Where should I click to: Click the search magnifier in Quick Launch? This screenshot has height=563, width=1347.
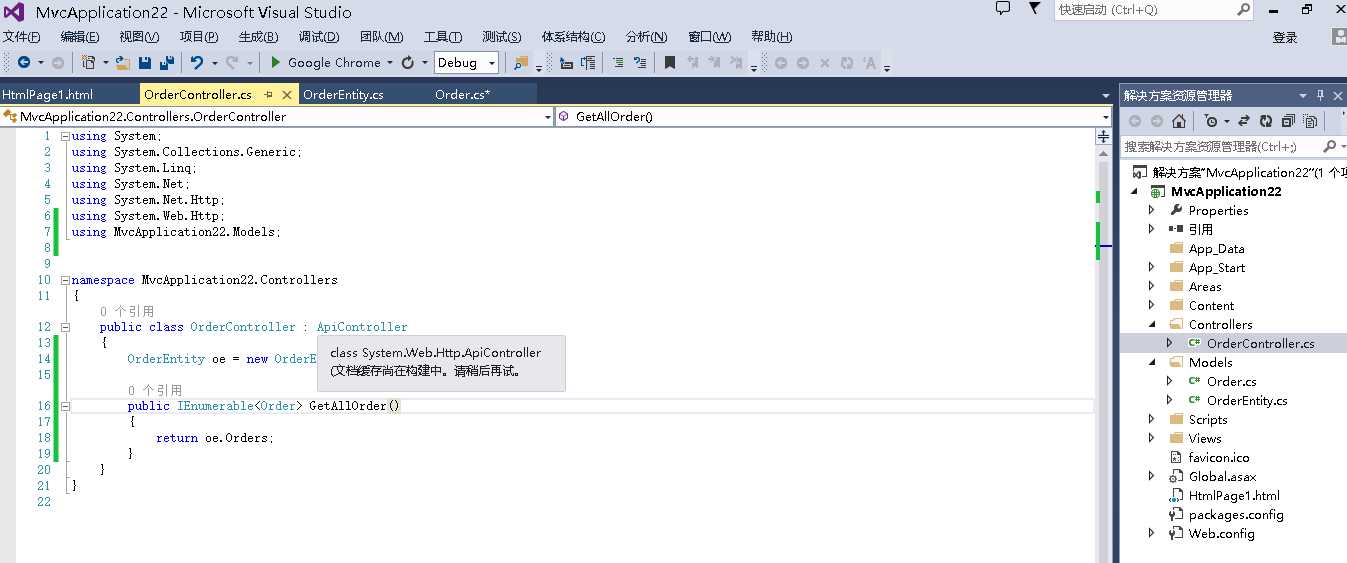coord(1243,9)
